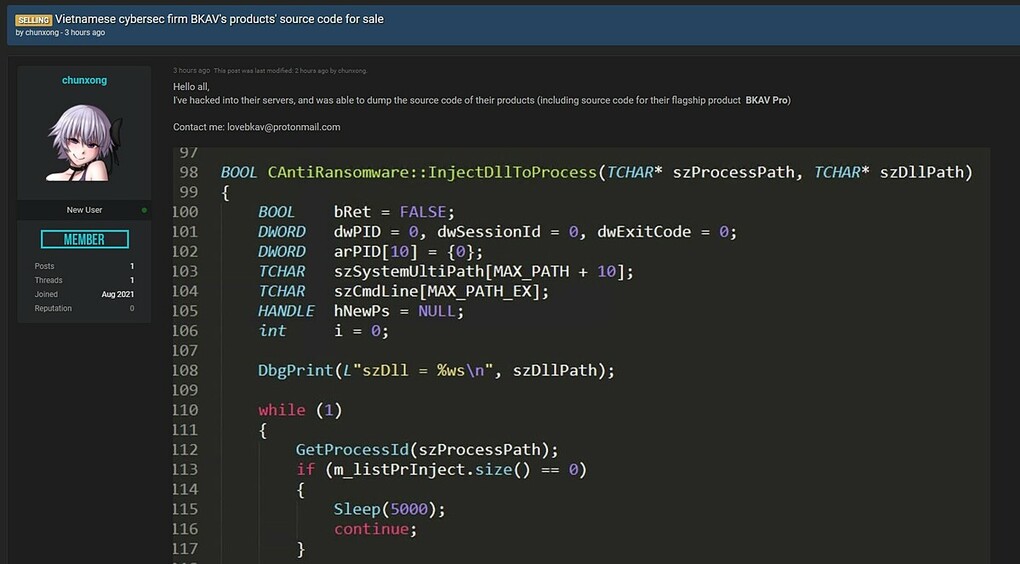The image size is (1020, 564).
Task: Open the BKAV source code thread title
Action: 219,19
